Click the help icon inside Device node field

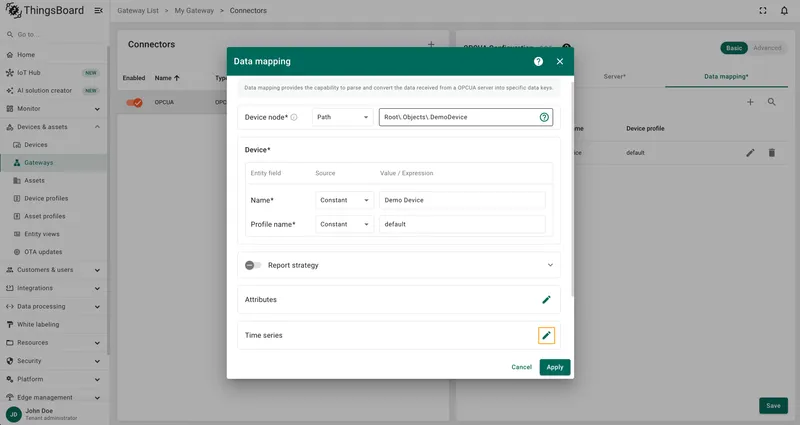tap(544, 117)
